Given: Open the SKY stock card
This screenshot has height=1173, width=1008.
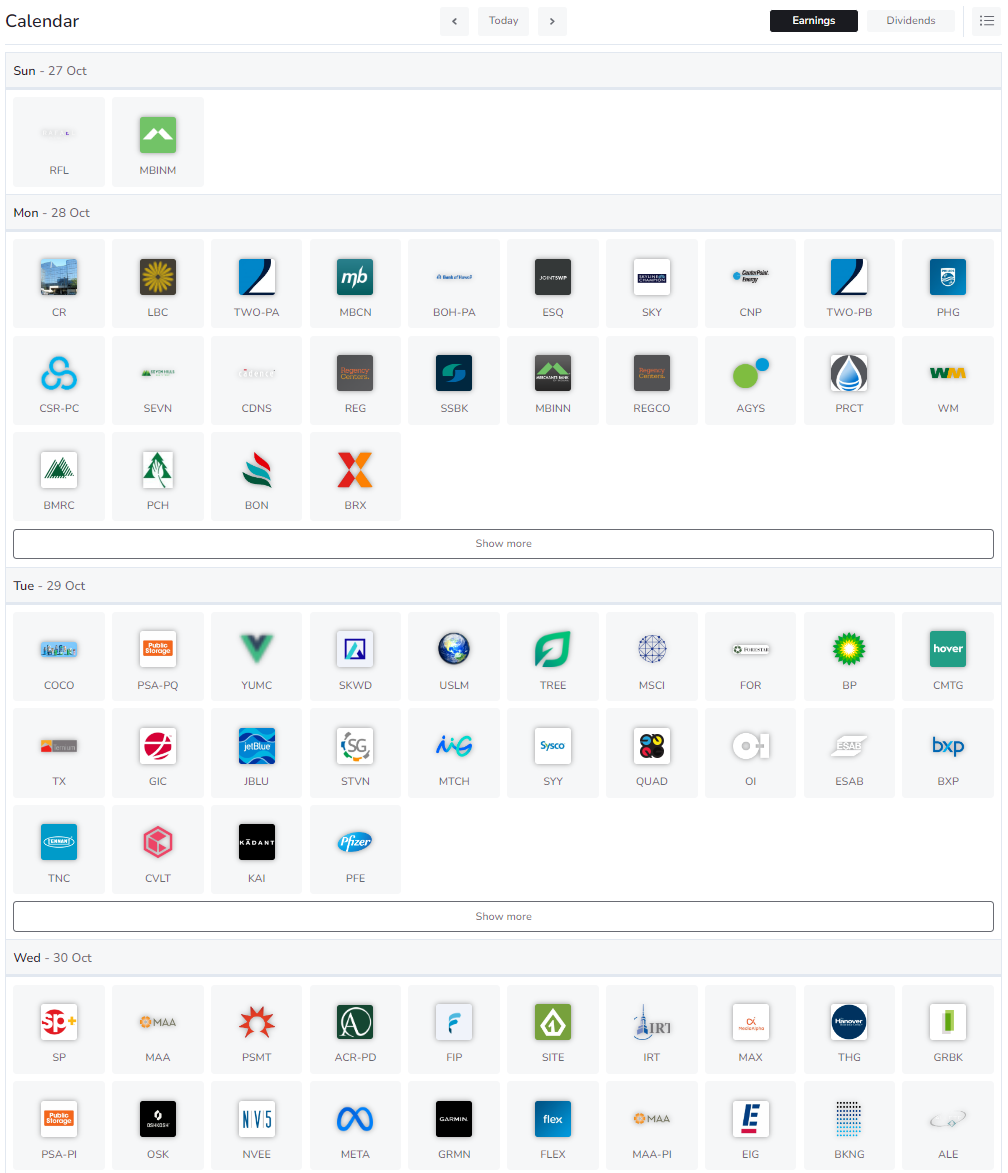Looking at the screenshot, I should coord(652,284).
